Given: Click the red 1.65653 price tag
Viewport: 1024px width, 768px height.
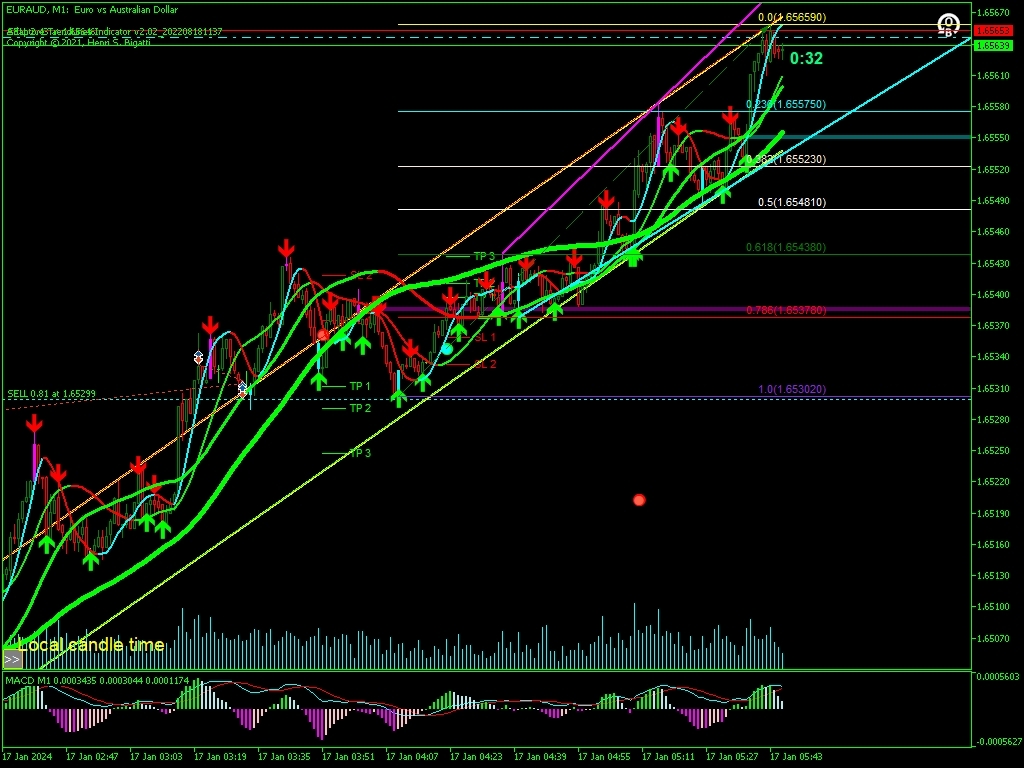Looking at the screenshot, I should point(993,31).
